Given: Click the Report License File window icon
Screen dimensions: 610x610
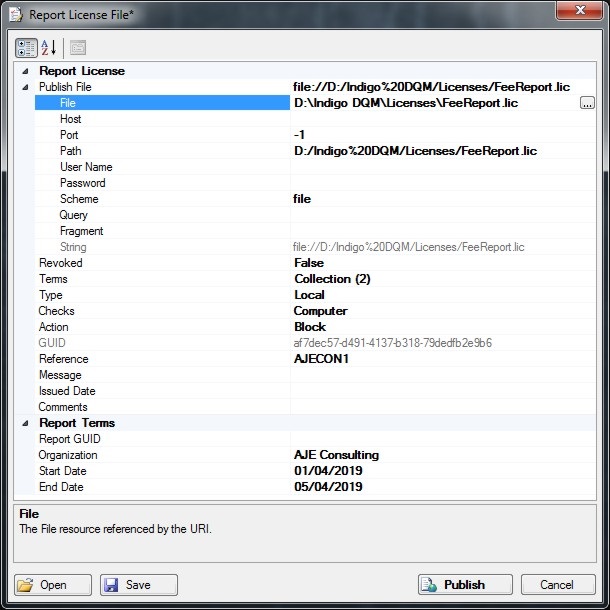Looking at the screenshot, I should click(15, 15).
